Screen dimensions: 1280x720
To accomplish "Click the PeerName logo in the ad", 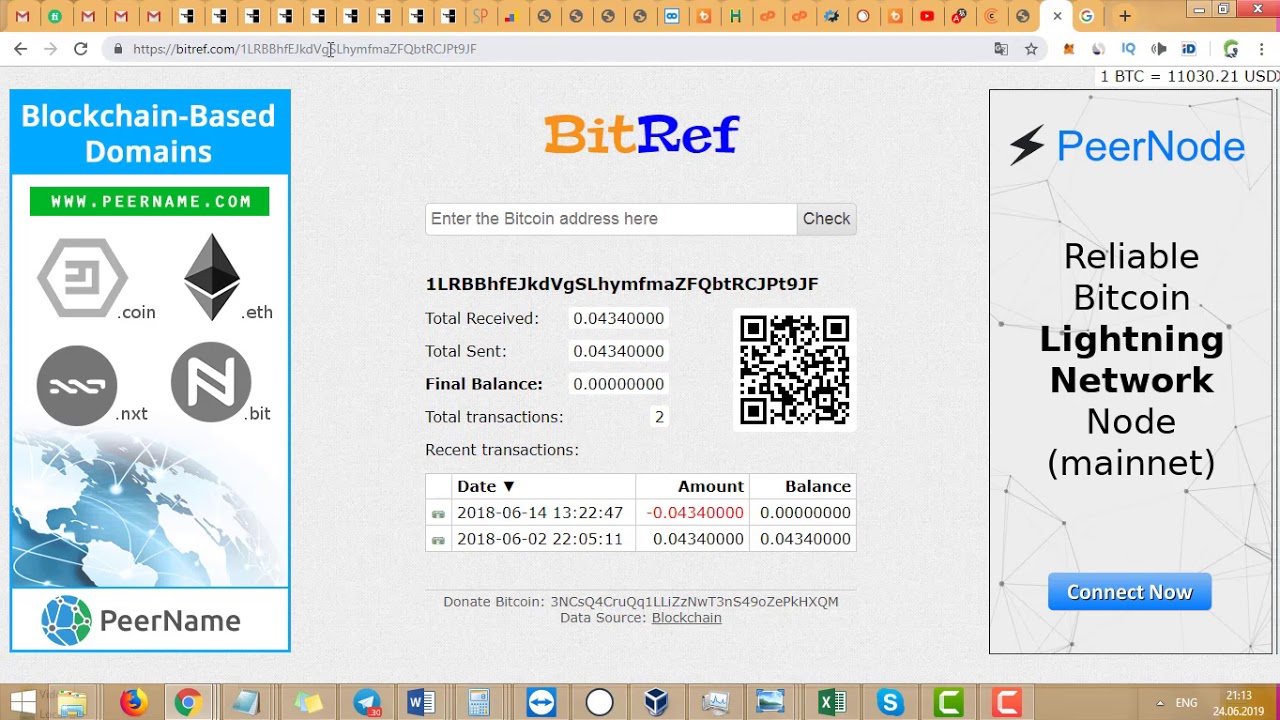I will (141, 620).
